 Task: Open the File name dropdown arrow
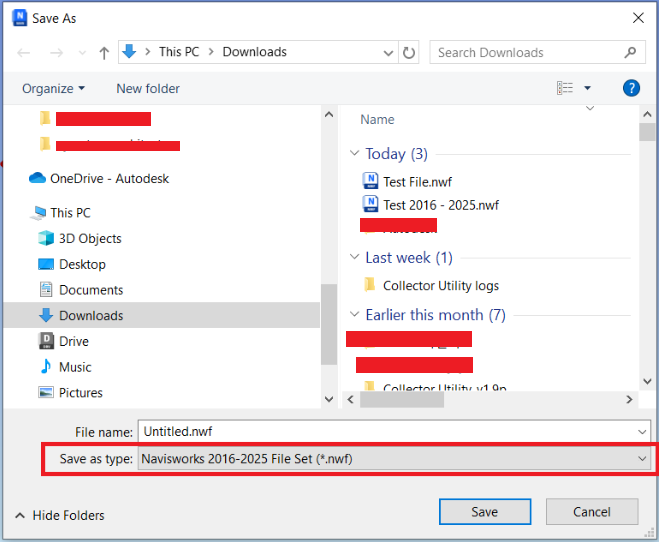pos(642,432)
